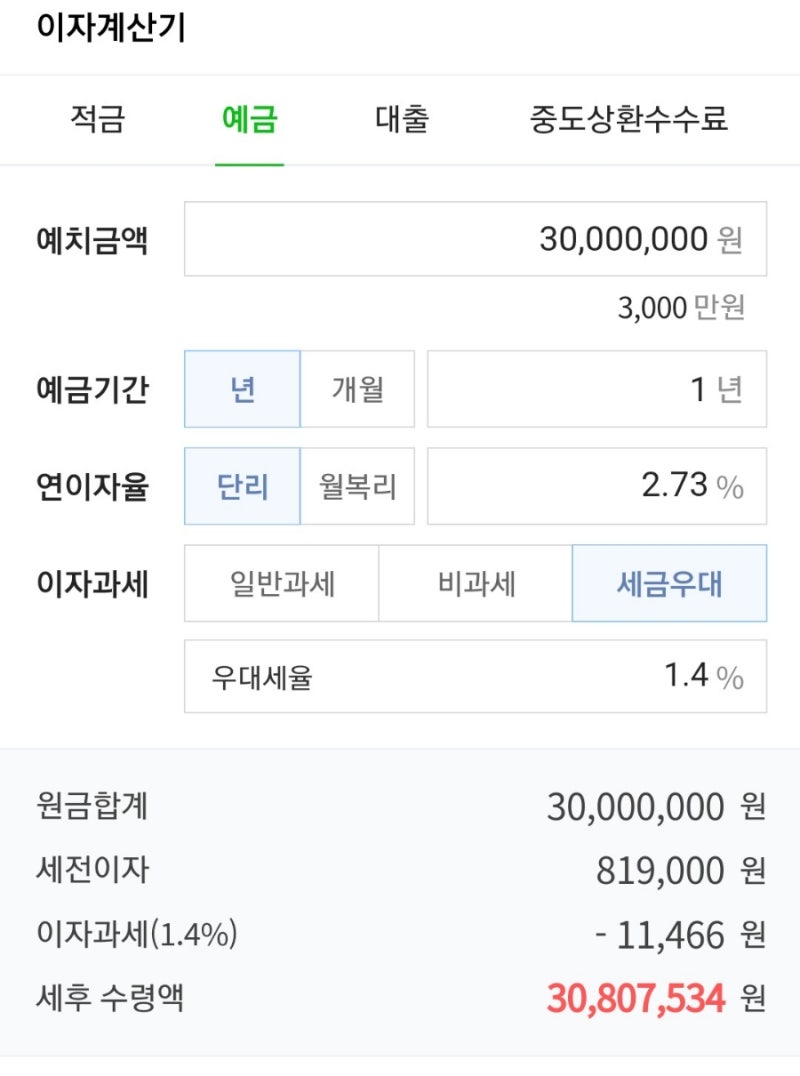
Task: Click the 우대세율 rate input field
Action: 475,677
